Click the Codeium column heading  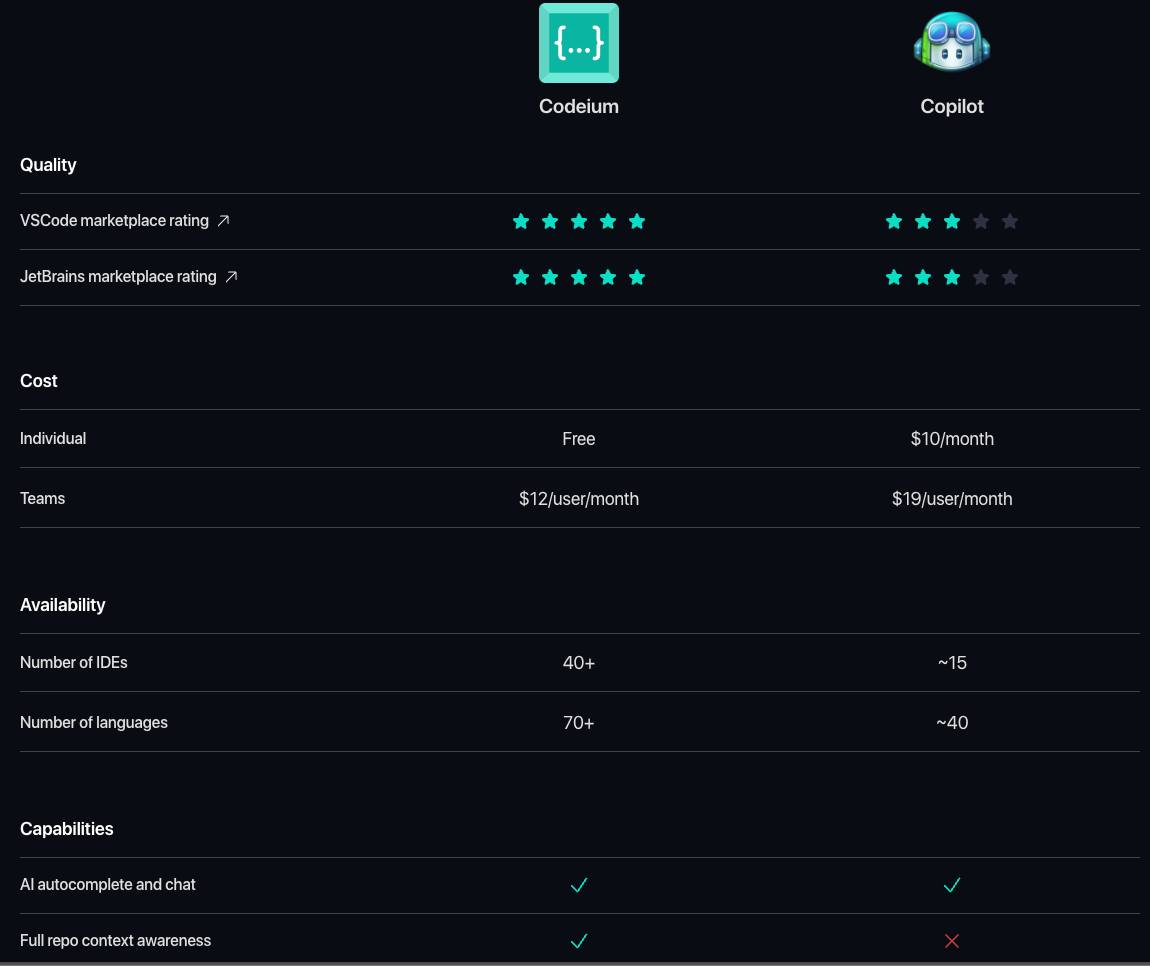[x=579, y=106]
